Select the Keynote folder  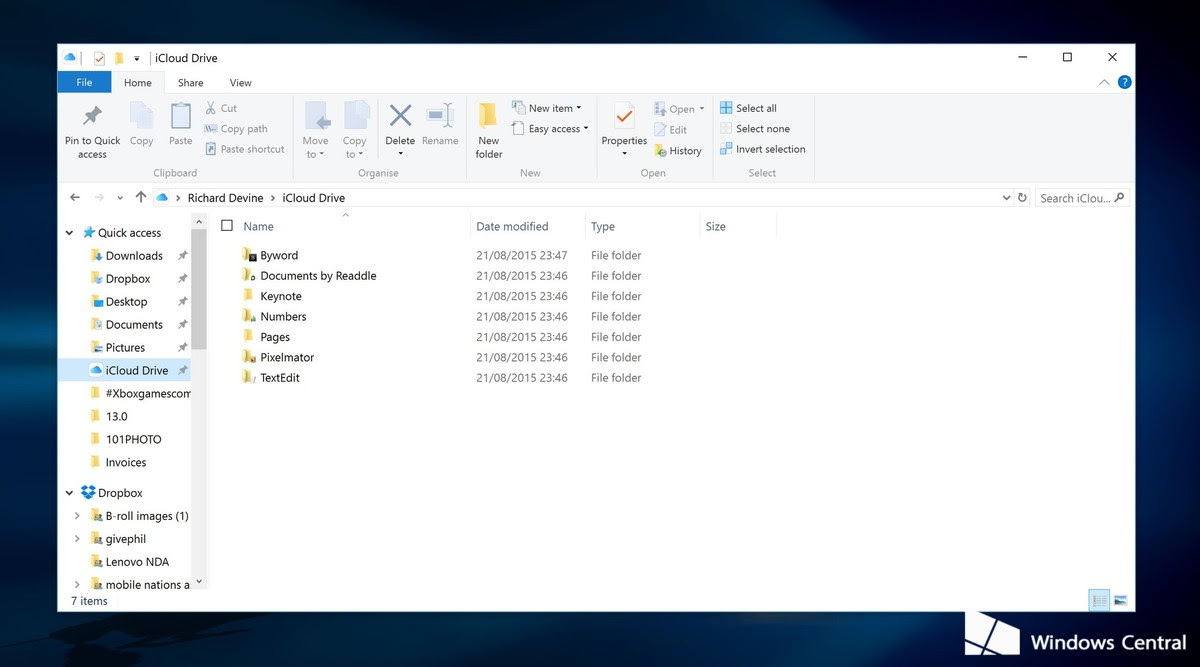coord(280,296)
